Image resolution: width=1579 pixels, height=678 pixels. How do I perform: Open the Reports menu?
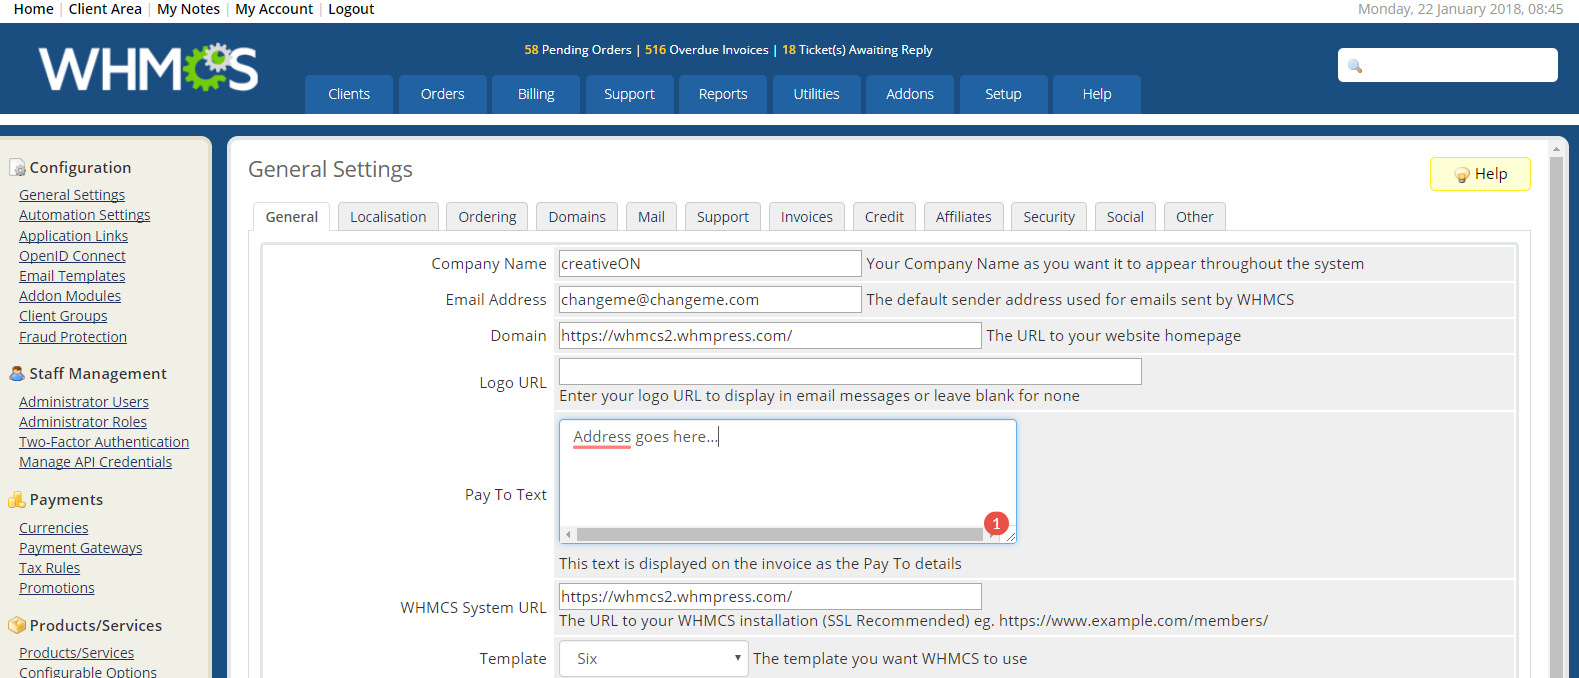point(723,94)
